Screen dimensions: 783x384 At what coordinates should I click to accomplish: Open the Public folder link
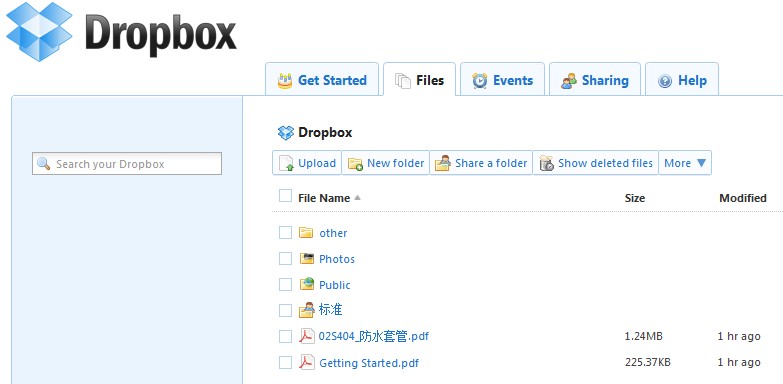click(x=335, y=285)
